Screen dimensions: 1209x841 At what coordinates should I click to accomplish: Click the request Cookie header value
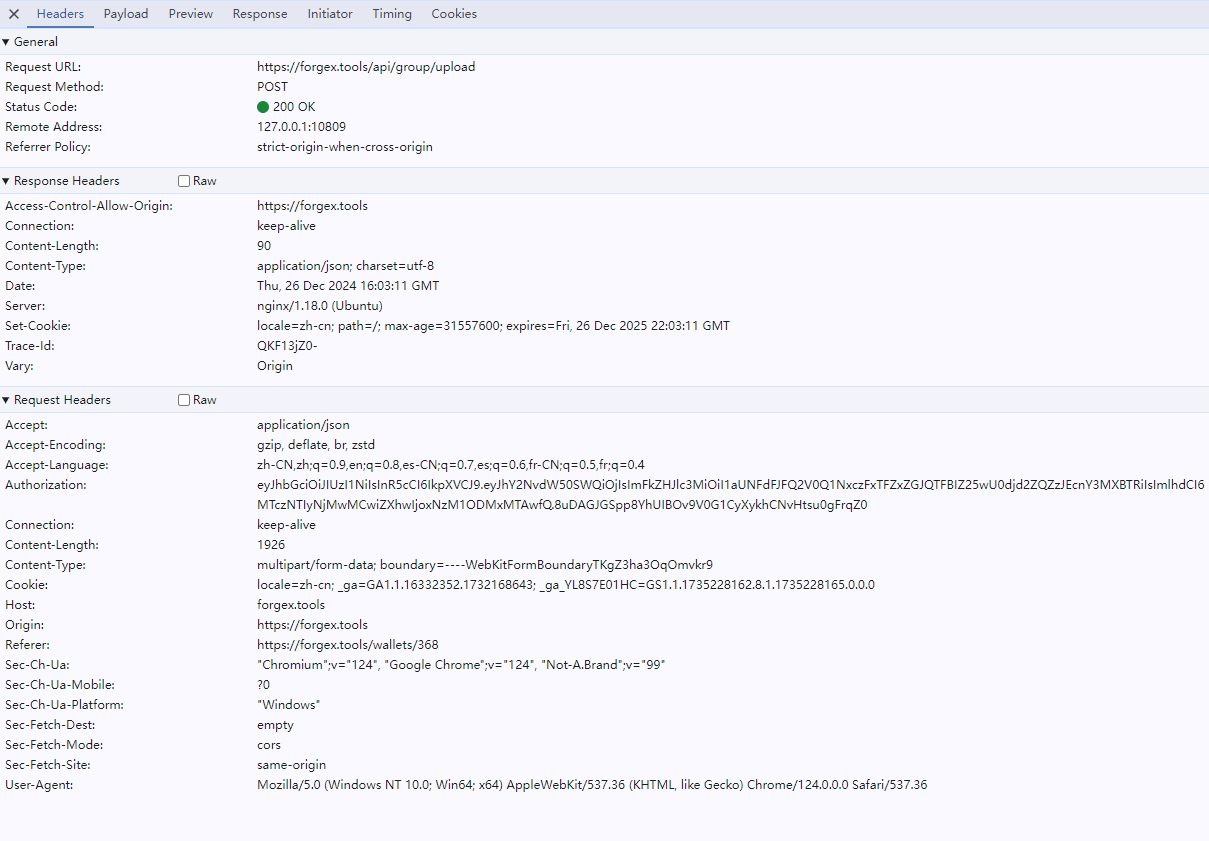[566, 585]
